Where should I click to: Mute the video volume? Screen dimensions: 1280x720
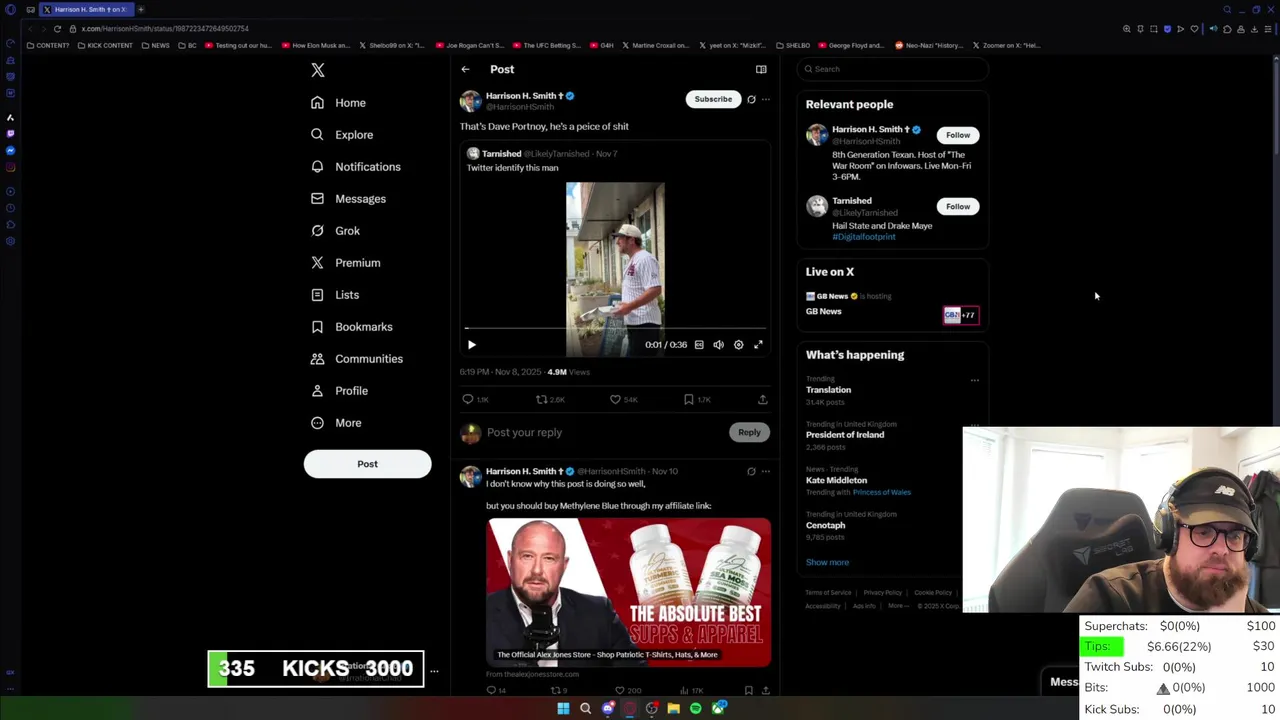coord(718,345)
